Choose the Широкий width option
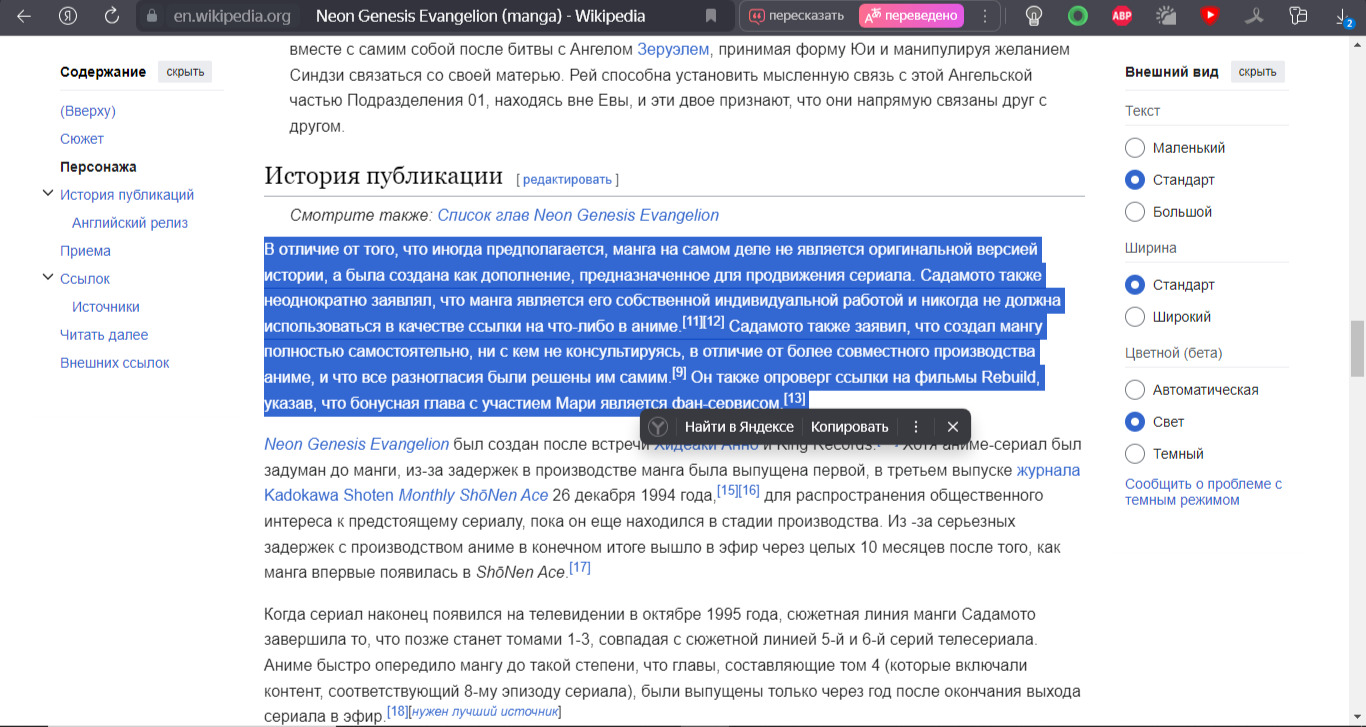 pyautogui.click(x=1135, y=317)
